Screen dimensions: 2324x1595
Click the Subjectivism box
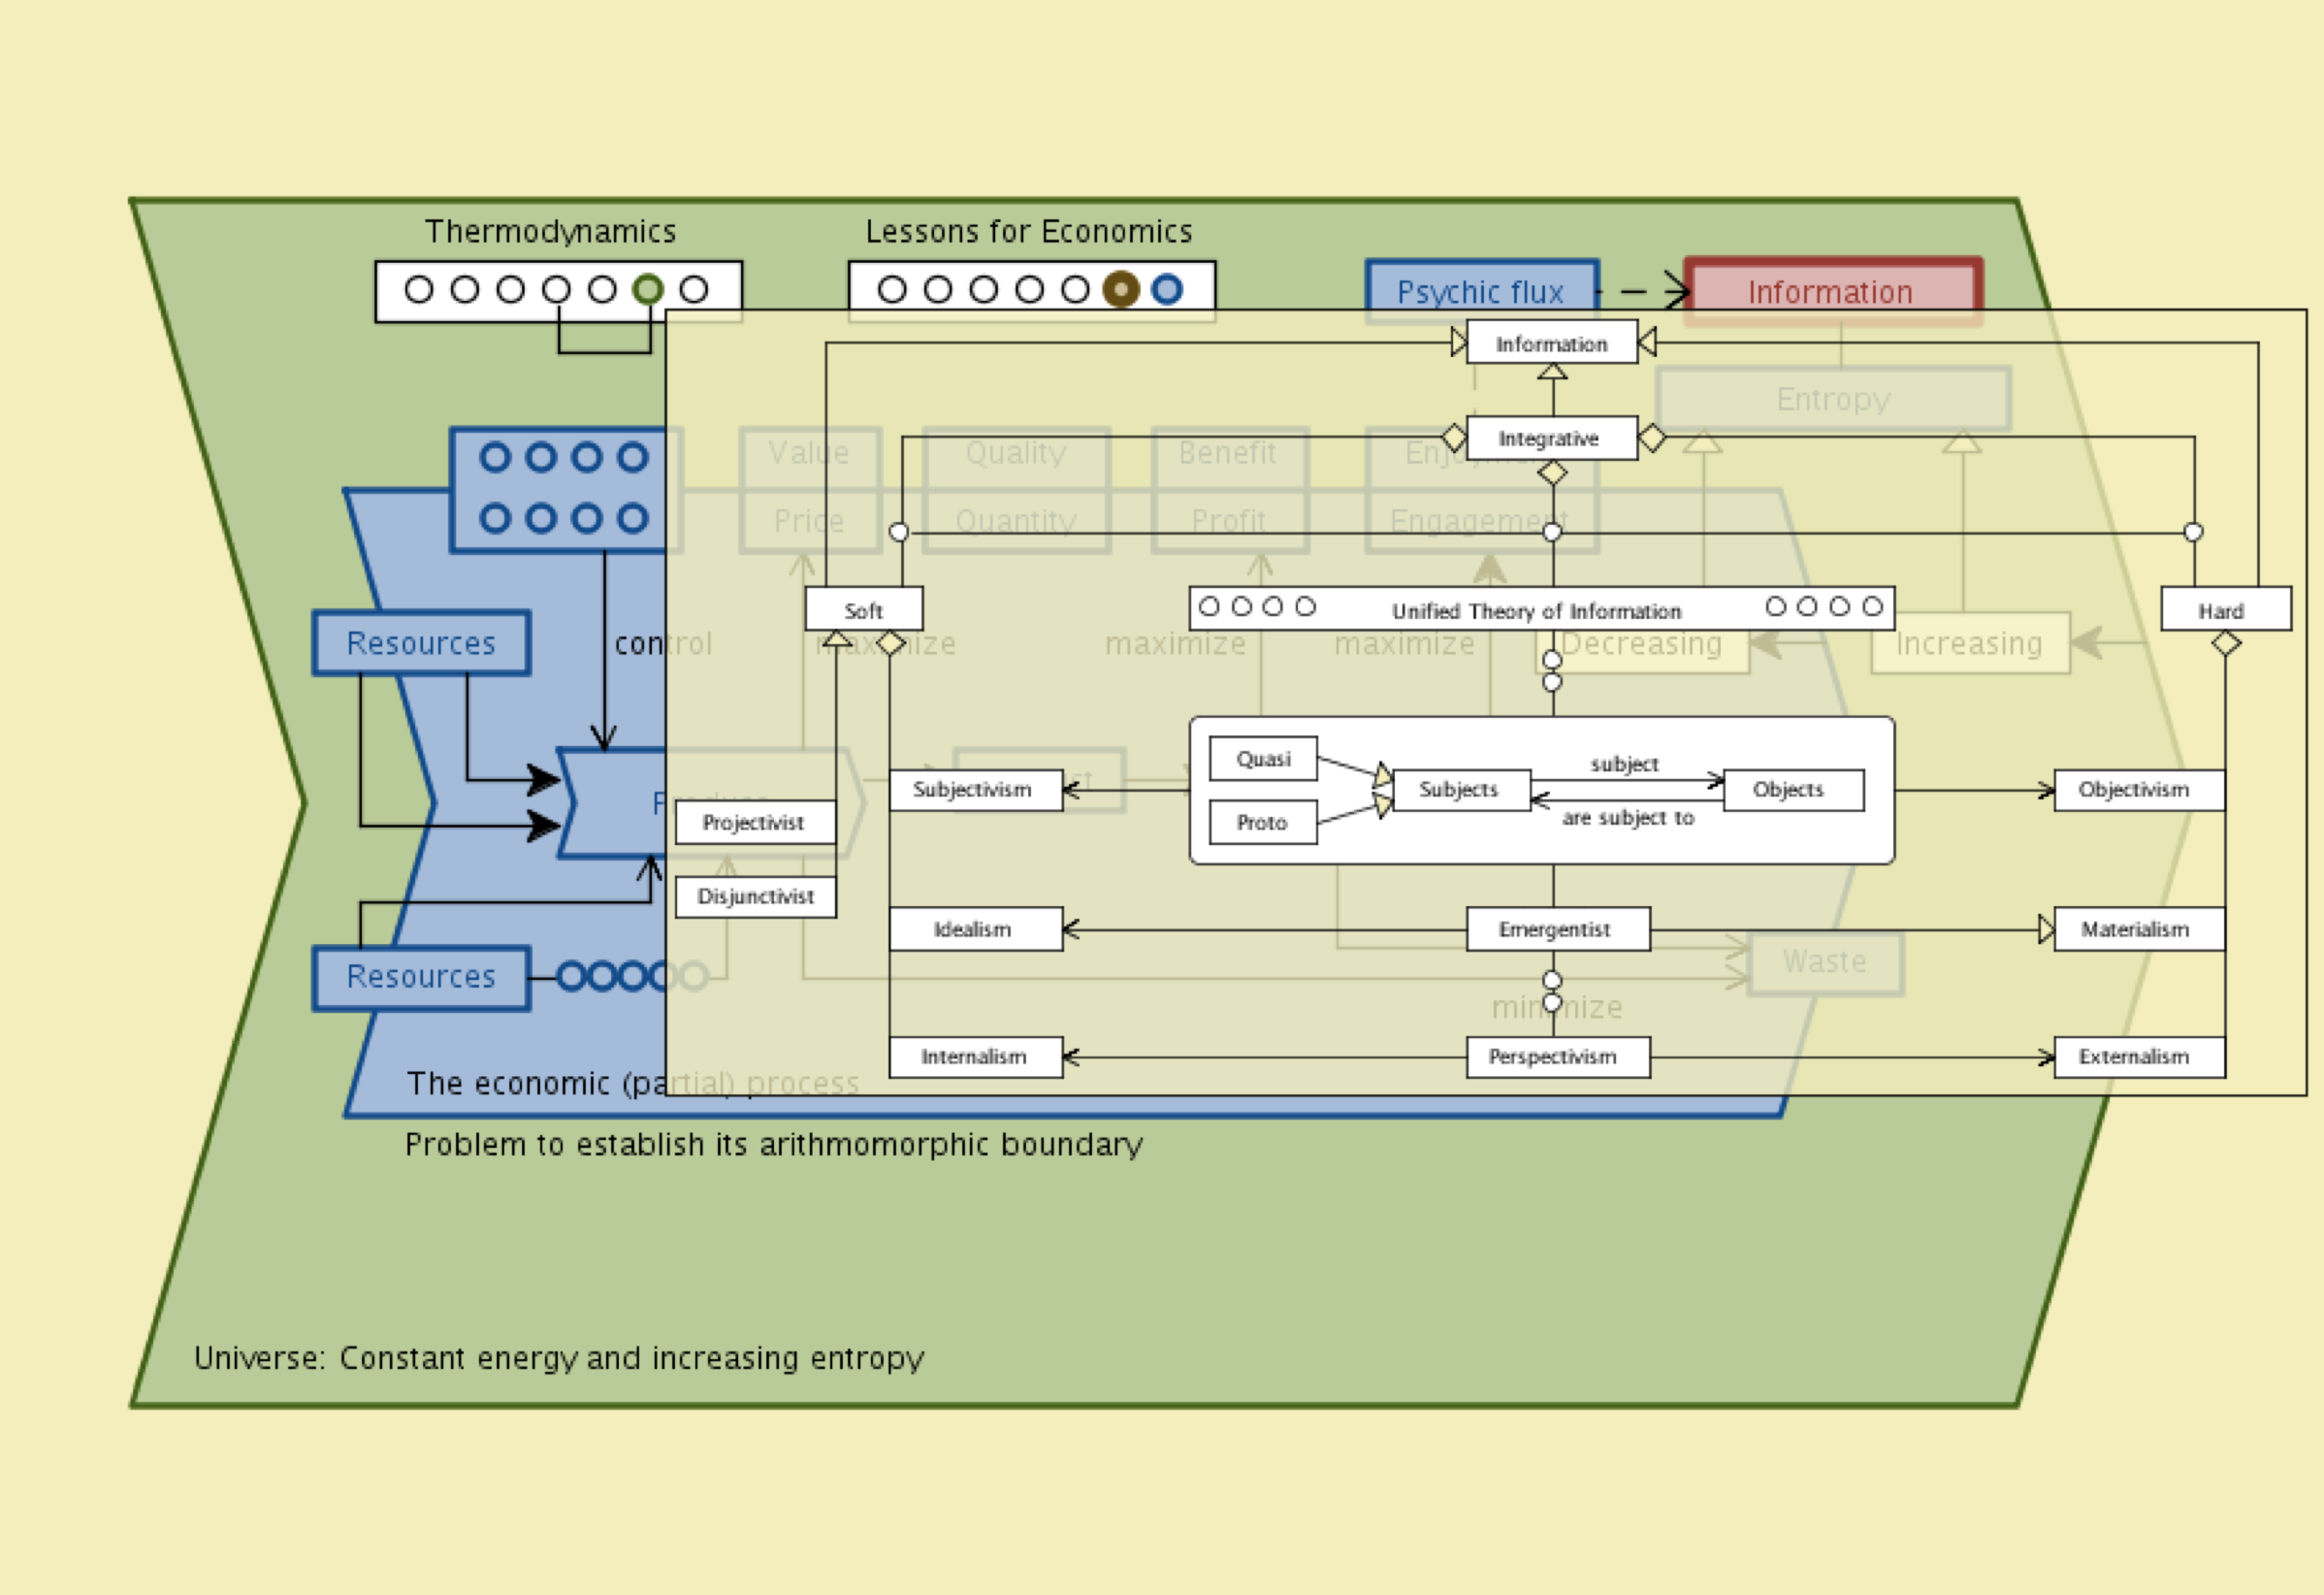pos(975,790)
